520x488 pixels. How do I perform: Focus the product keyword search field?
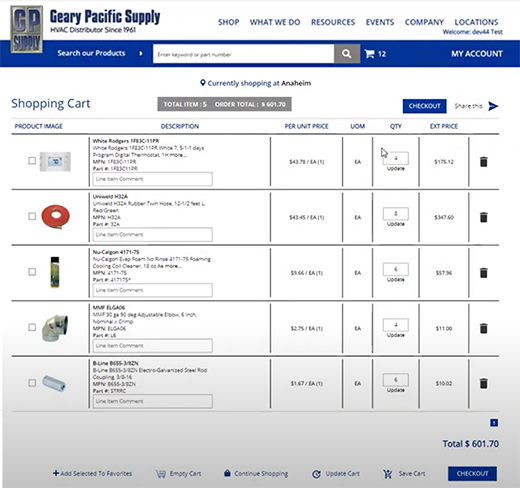tap(244, 54)
